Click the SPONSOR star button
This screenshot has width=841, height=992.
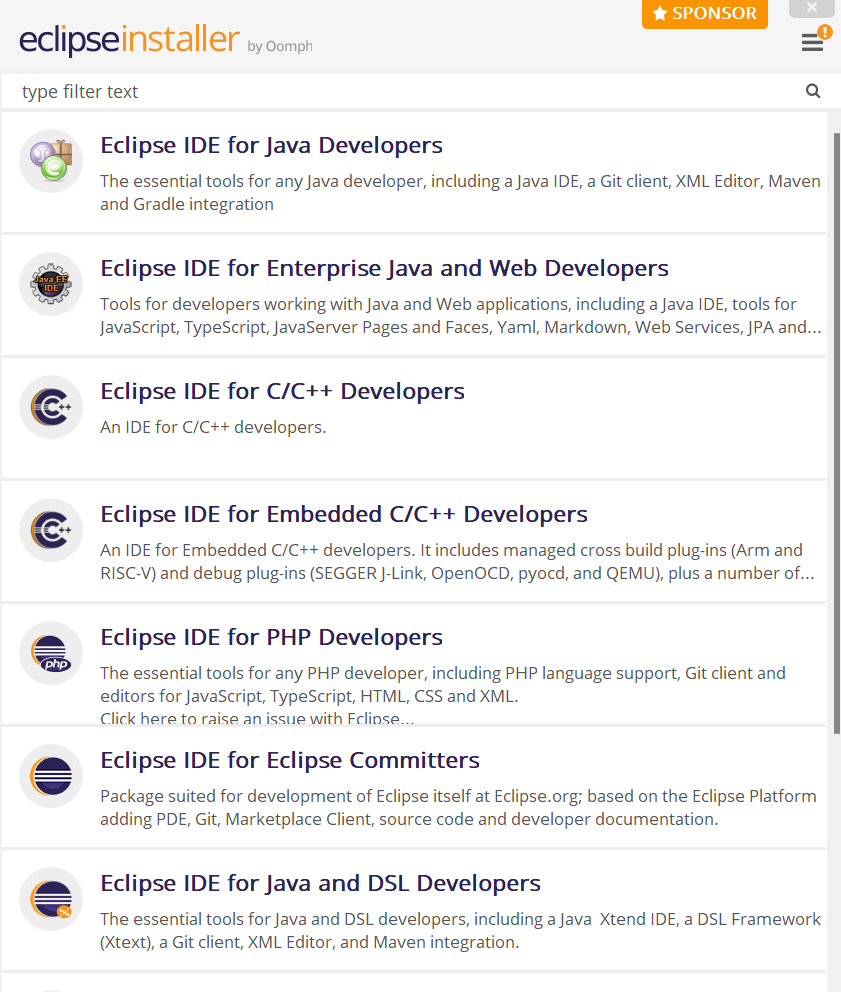(705, 13)
